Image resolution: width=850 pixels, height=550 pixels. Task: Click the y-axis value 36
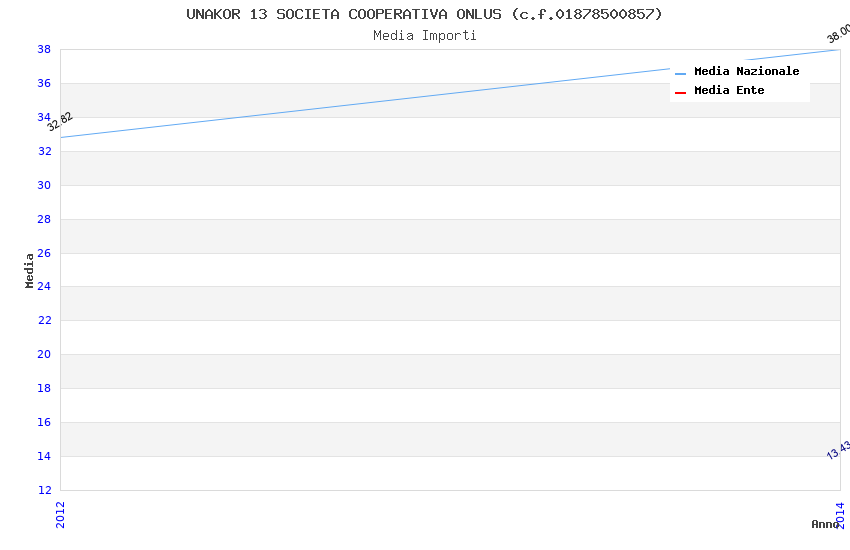[x=44, y=83]
